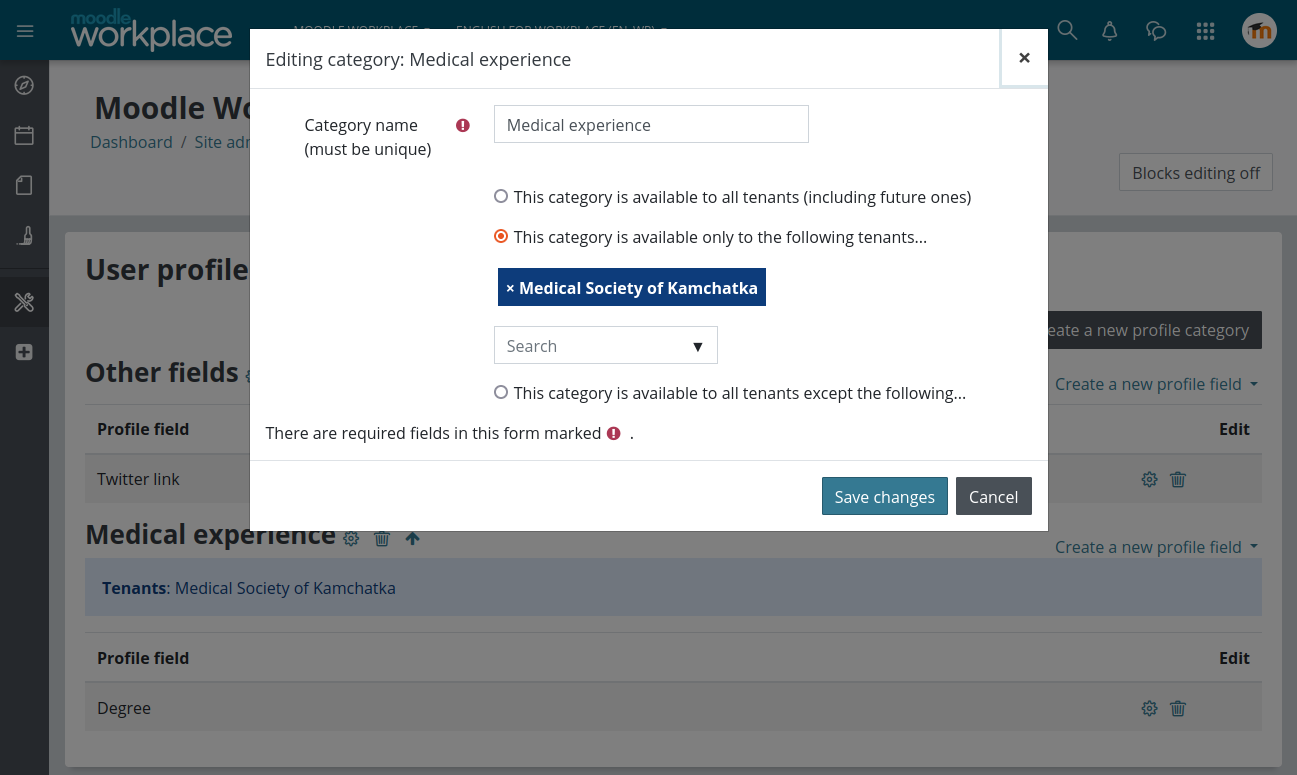Viewport: 1297px width, 775px height.
Task: Select all tenants except the following option
Action: 501,393
